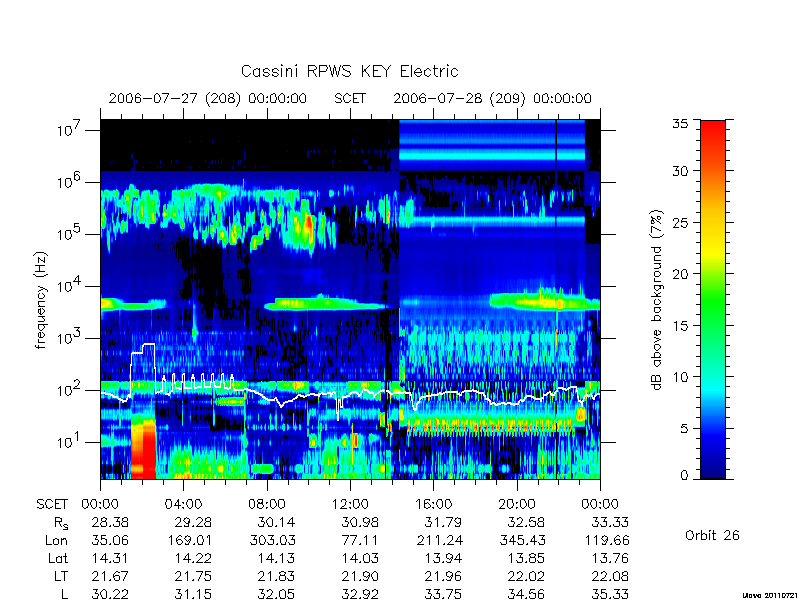The height and width of the screenshot is (600, 800).
Task: Select the end date "2006-07-28 (209) 00:00:00"
Action: [492, 98]
